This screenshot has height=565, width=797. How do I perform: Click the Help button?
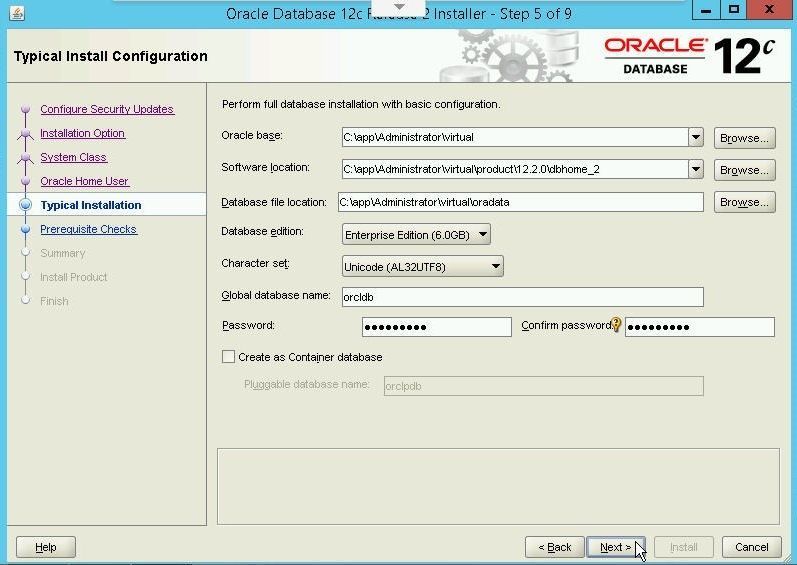pos(46,547)
